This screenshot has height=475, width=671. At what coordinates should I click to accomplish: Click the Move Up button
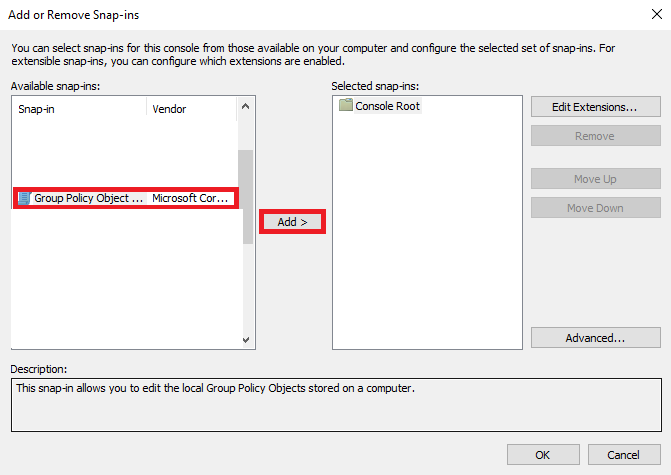(x=596, y=178)
